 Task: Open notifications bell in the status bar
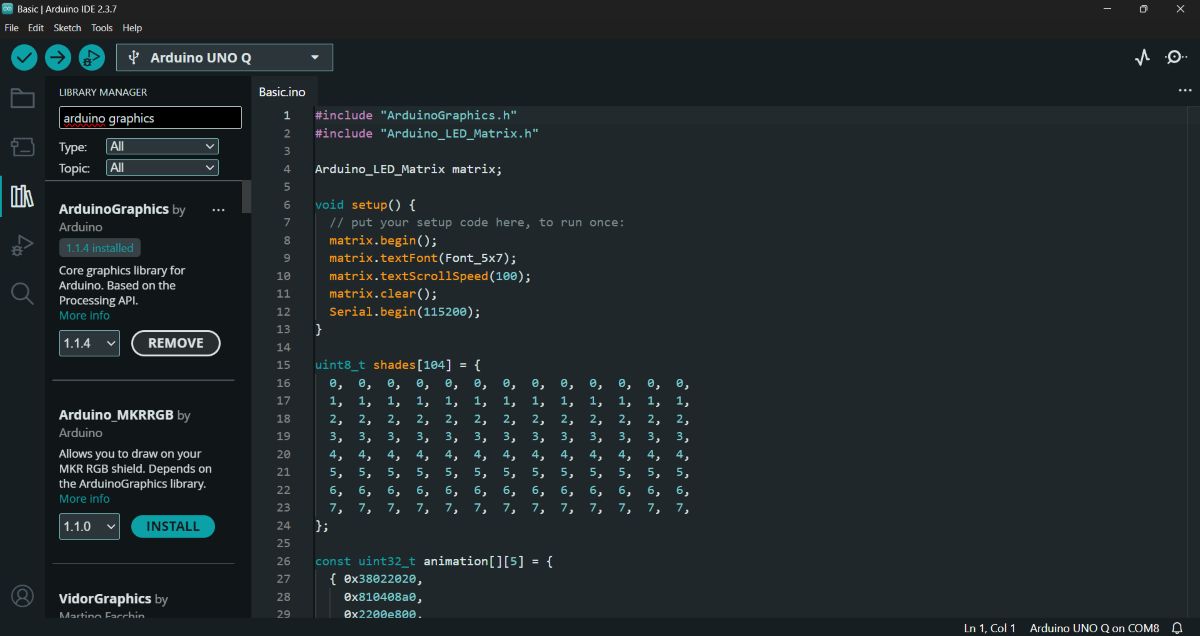[1177, 628]
